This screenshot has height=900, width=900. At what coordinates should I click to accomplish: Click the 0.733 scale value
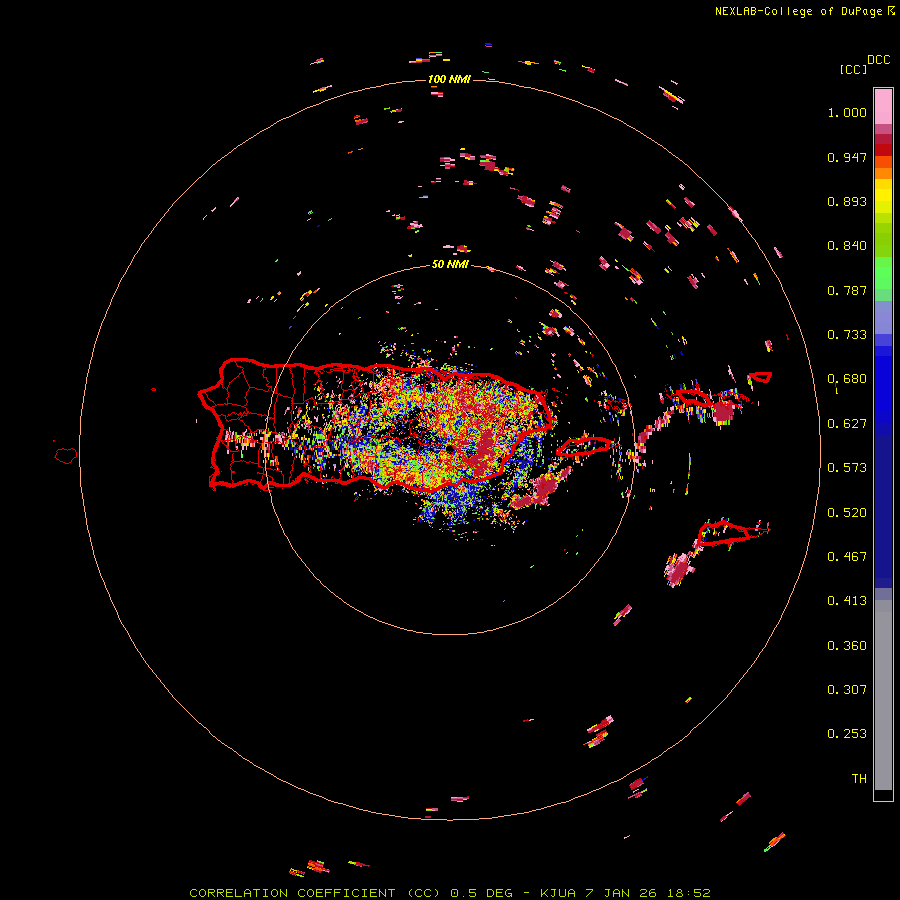tap(847, 335)
